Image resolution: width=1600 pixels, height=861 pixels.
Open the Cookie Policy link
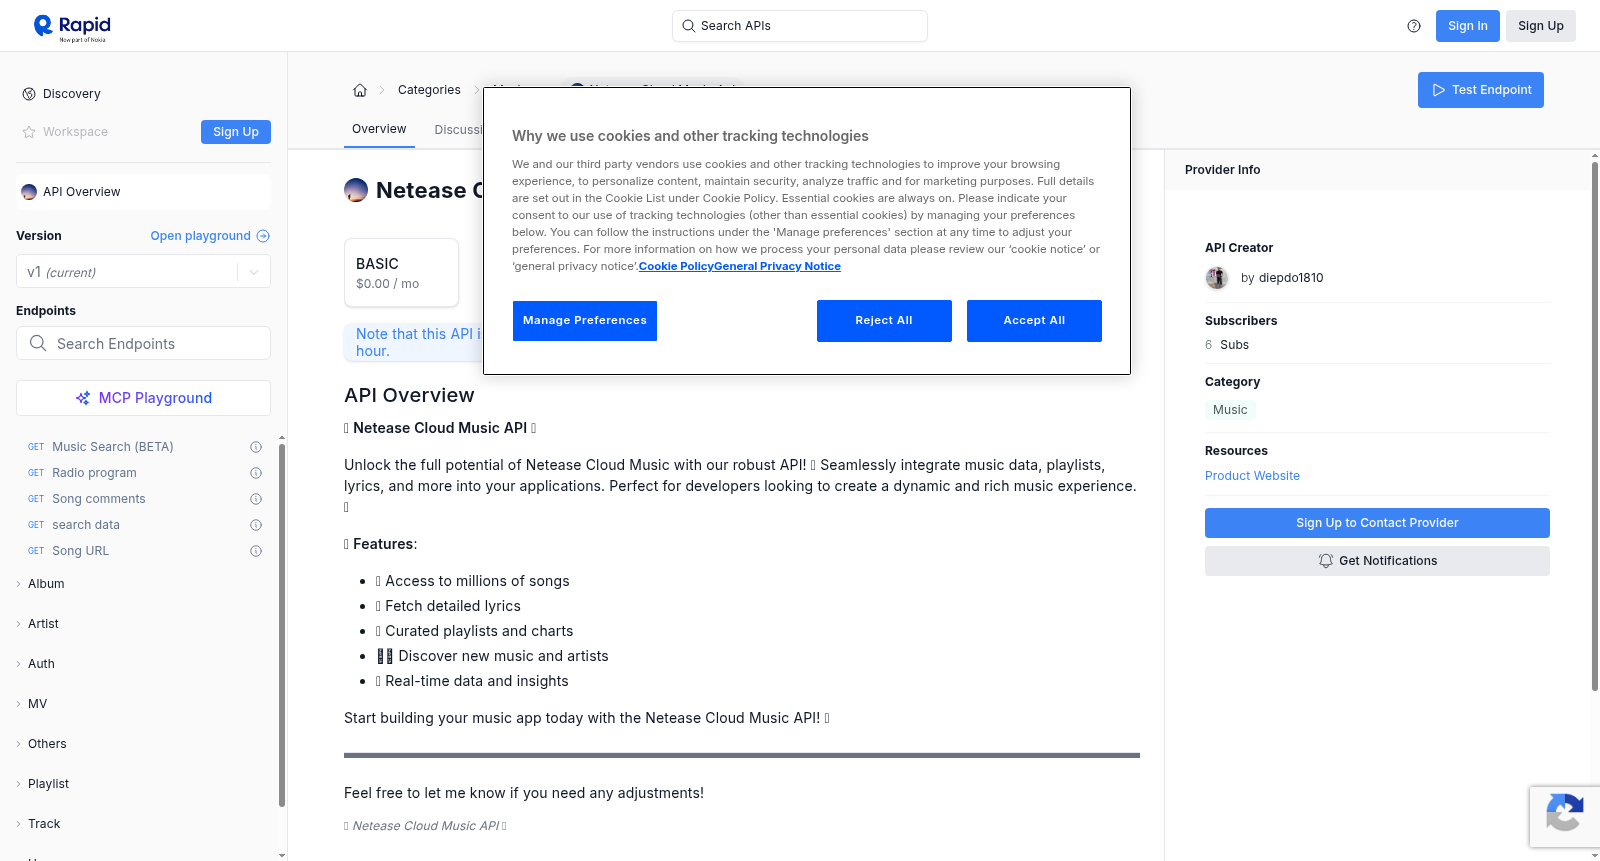click(676, 266)
